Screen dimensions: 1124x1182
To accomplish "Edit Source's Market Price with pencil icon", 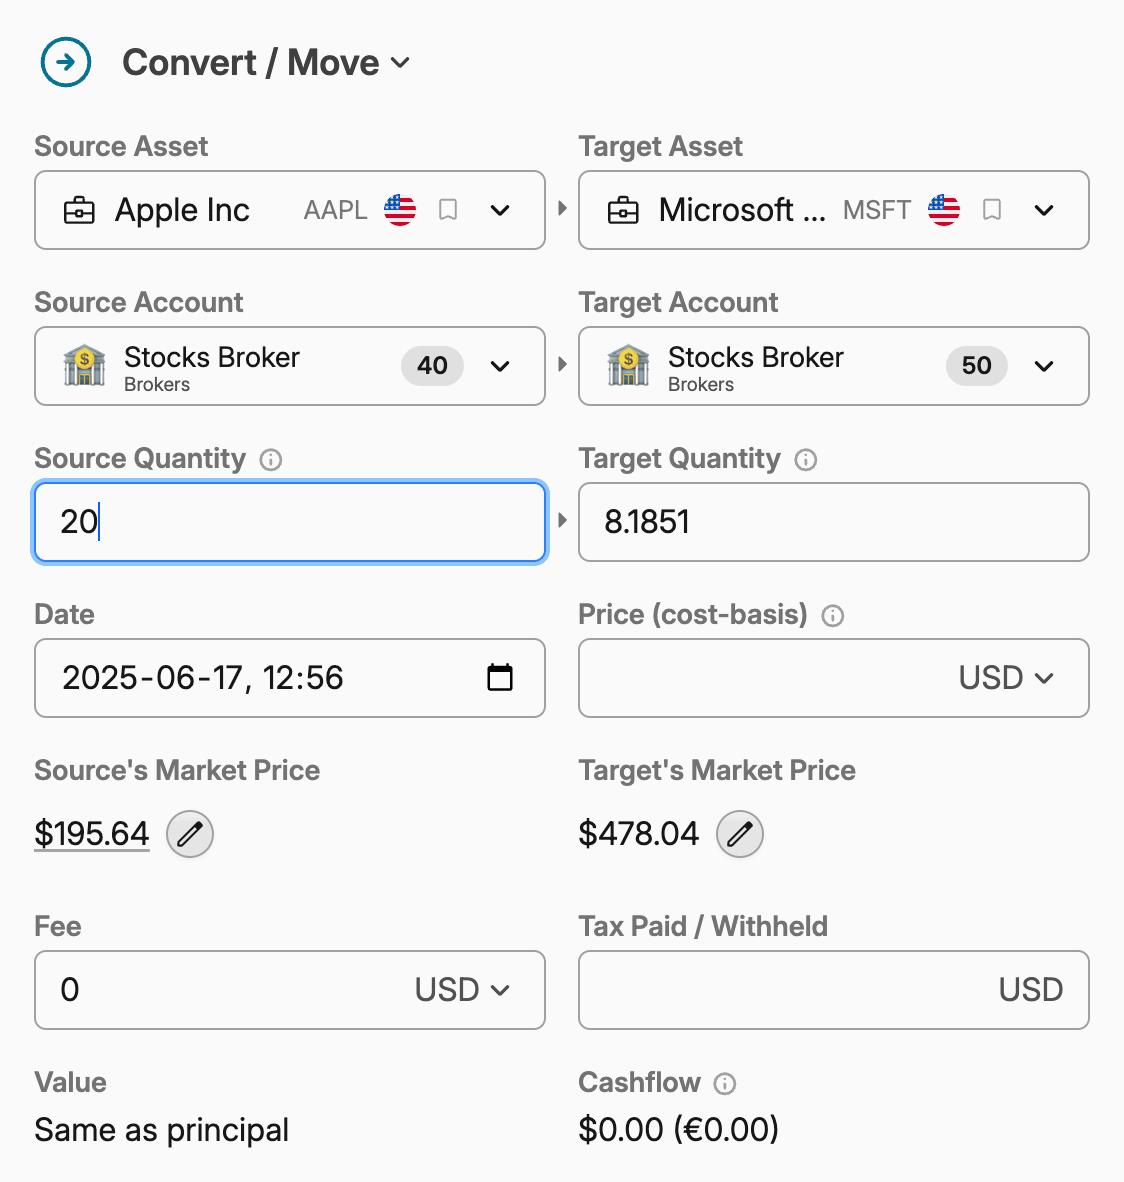I will tap(190, 834).
